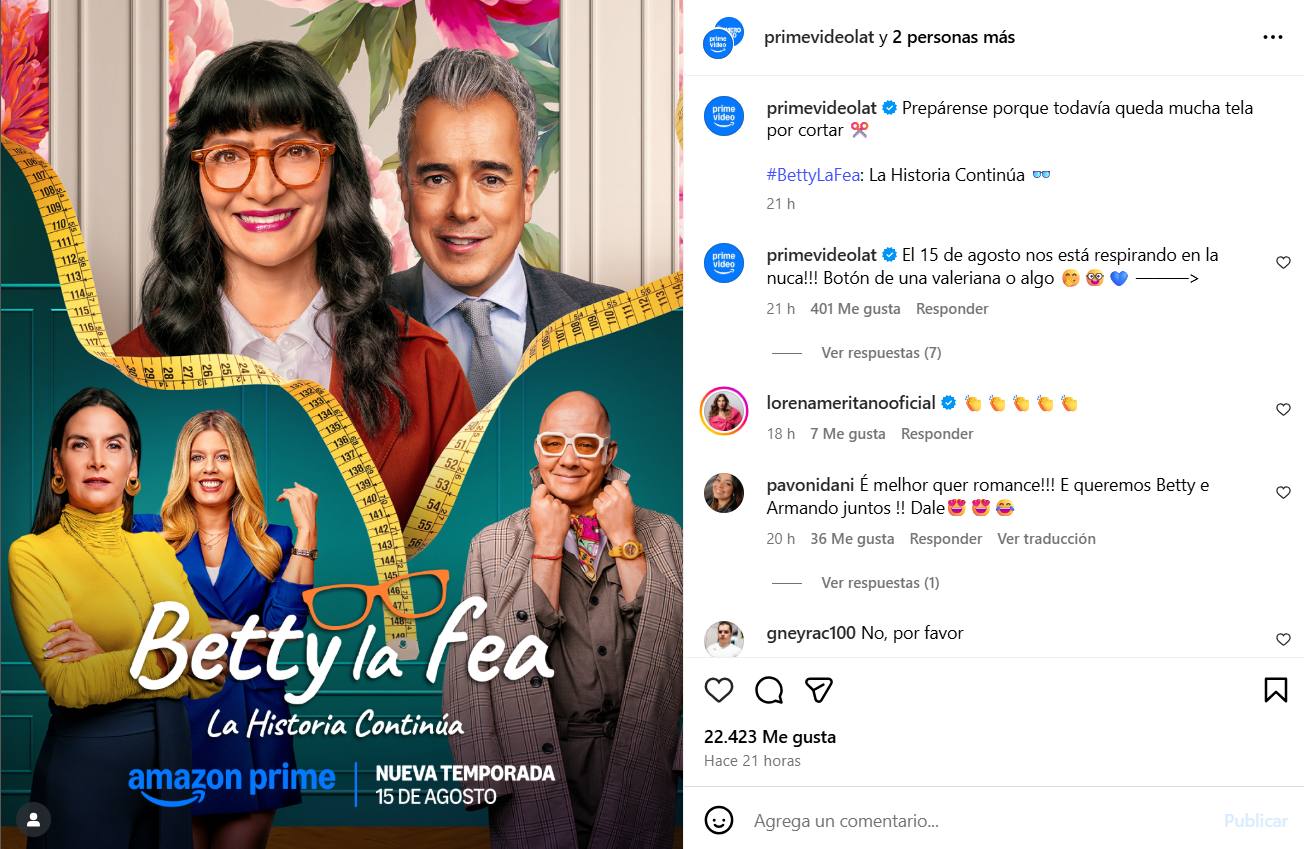
Task: Open the comment speech bubble icon
Action: coord(769,690)
